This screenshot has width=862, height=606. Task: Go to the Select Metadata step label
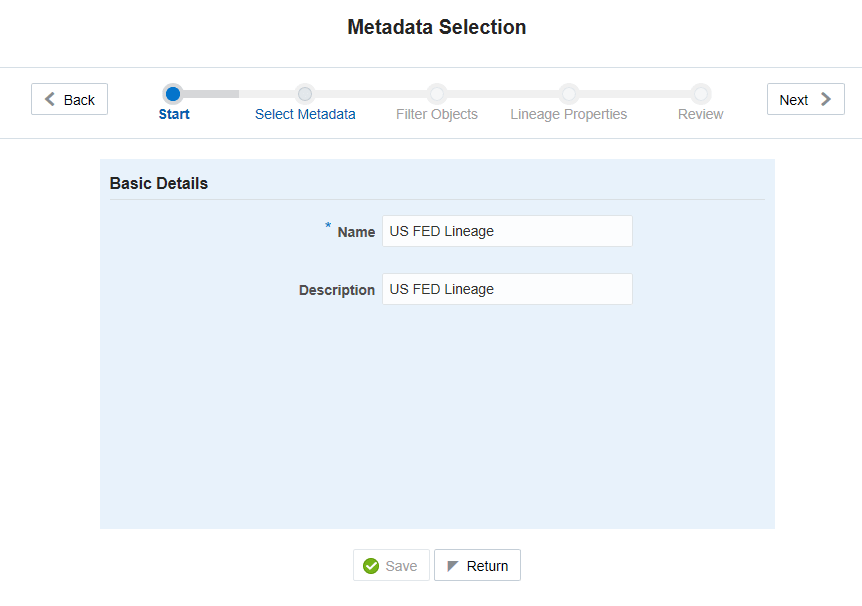[305, 114]
